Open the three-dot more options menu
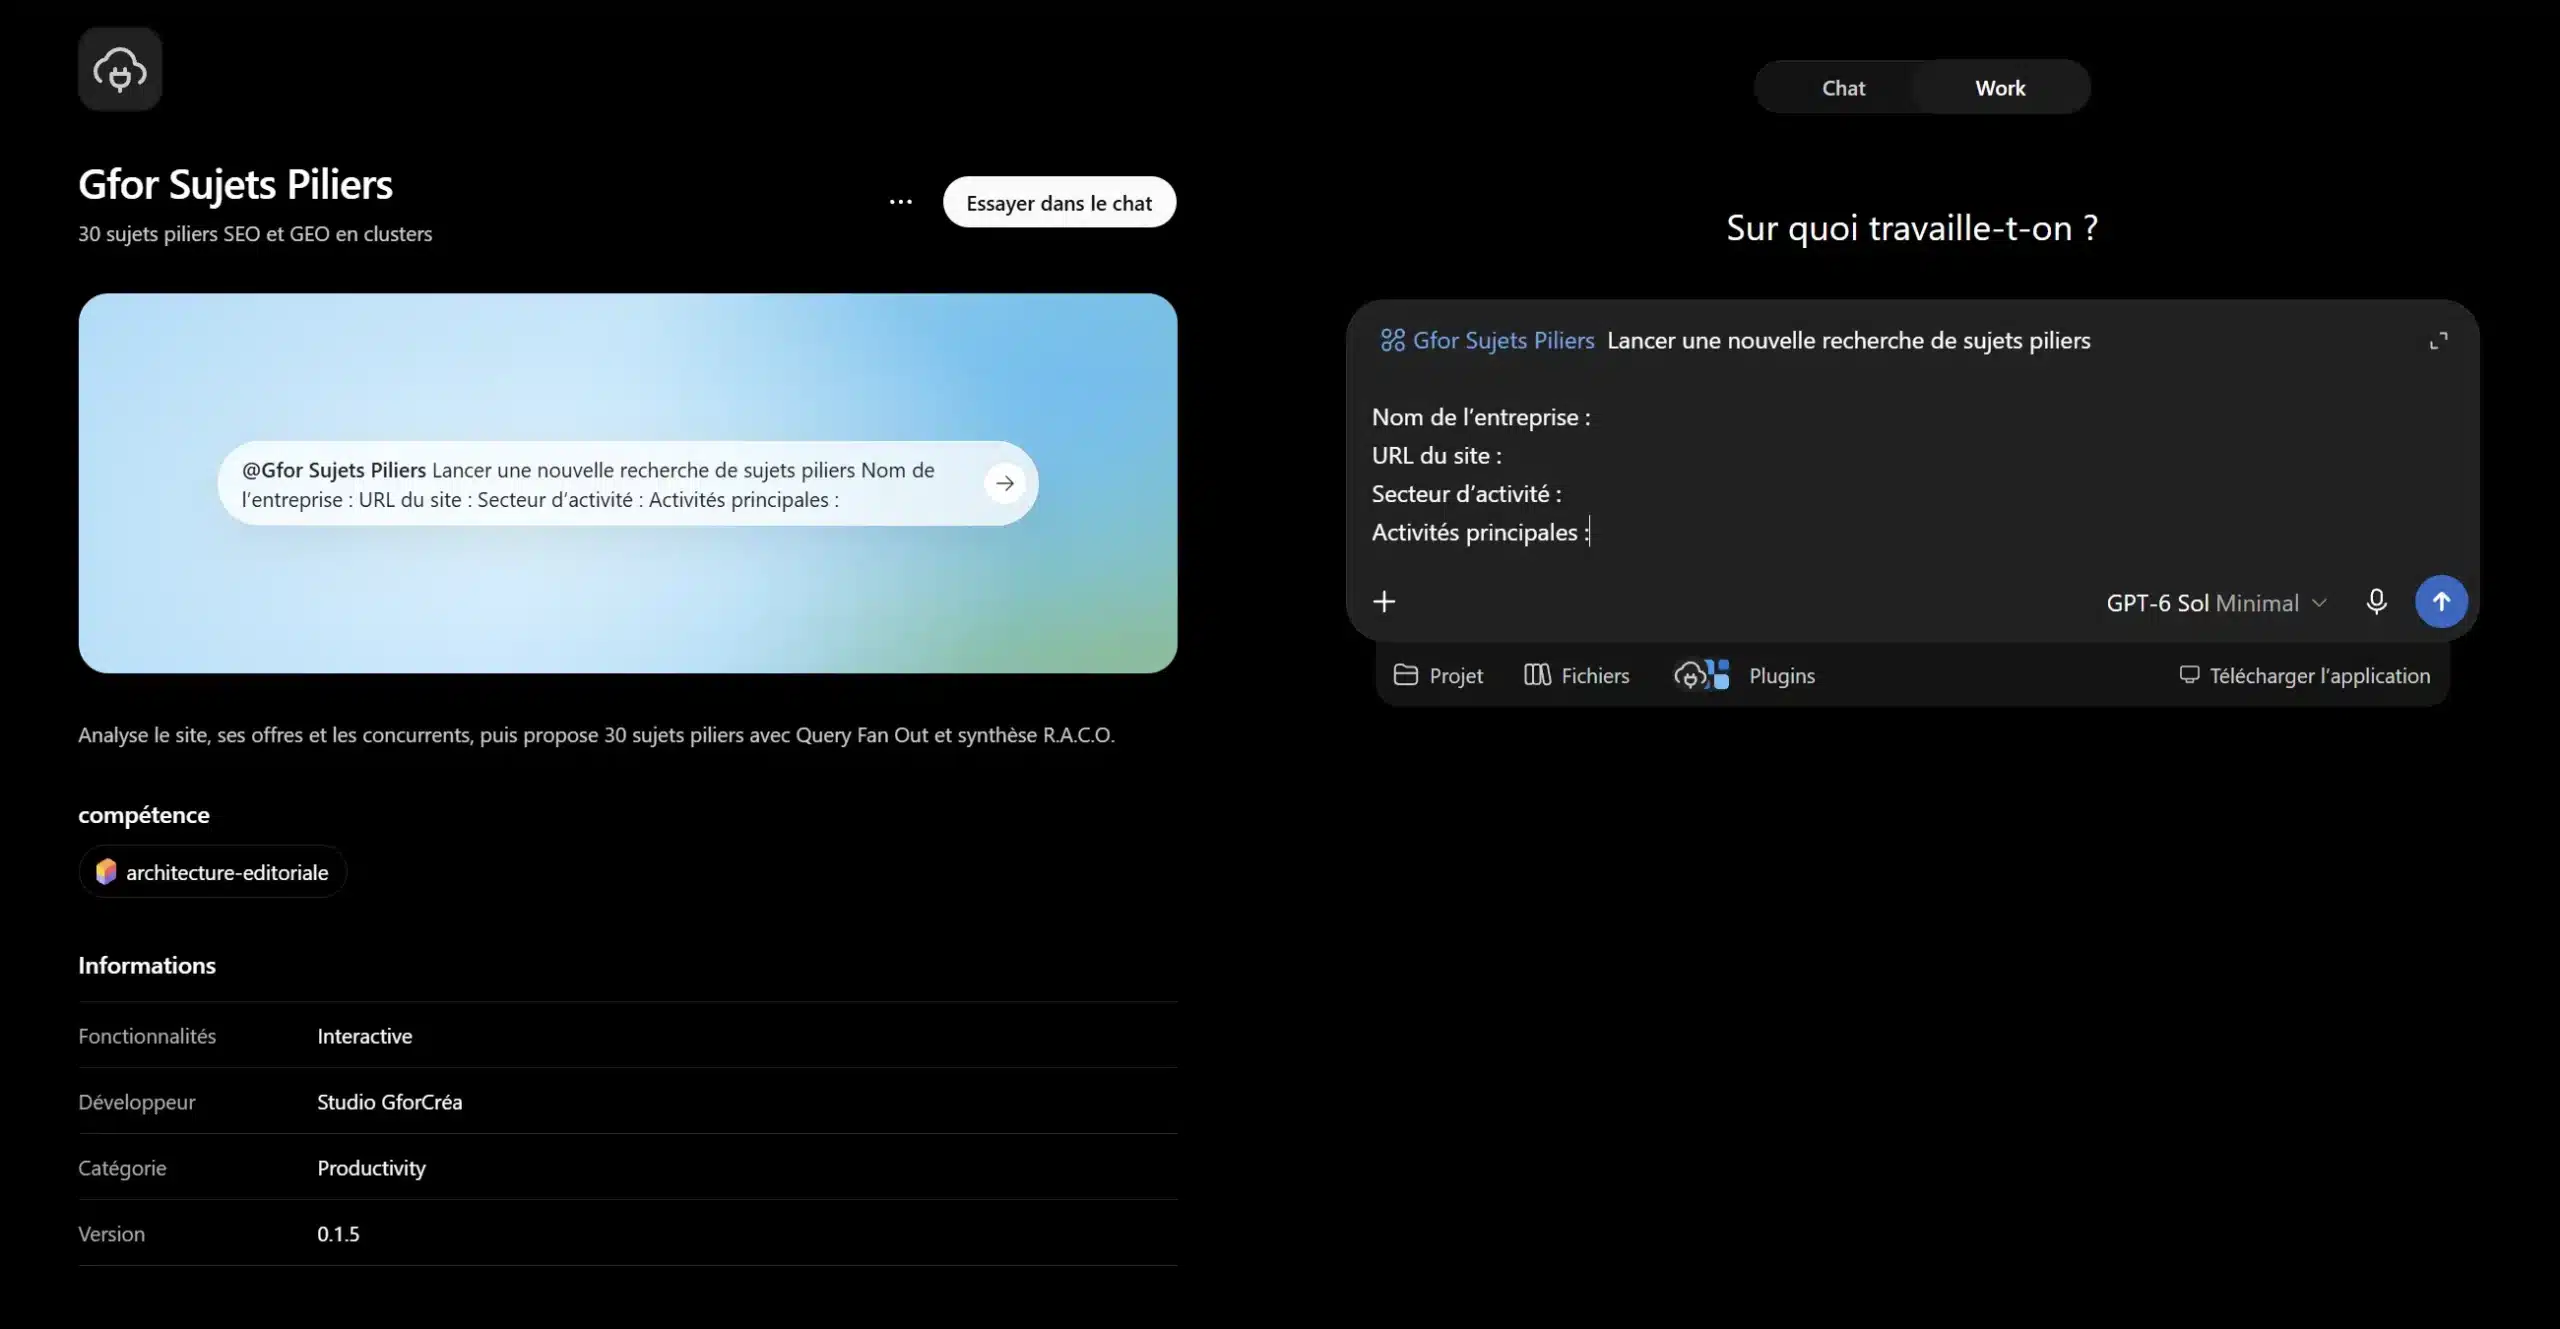The image size is (2560, 1329). coord(900,202)
